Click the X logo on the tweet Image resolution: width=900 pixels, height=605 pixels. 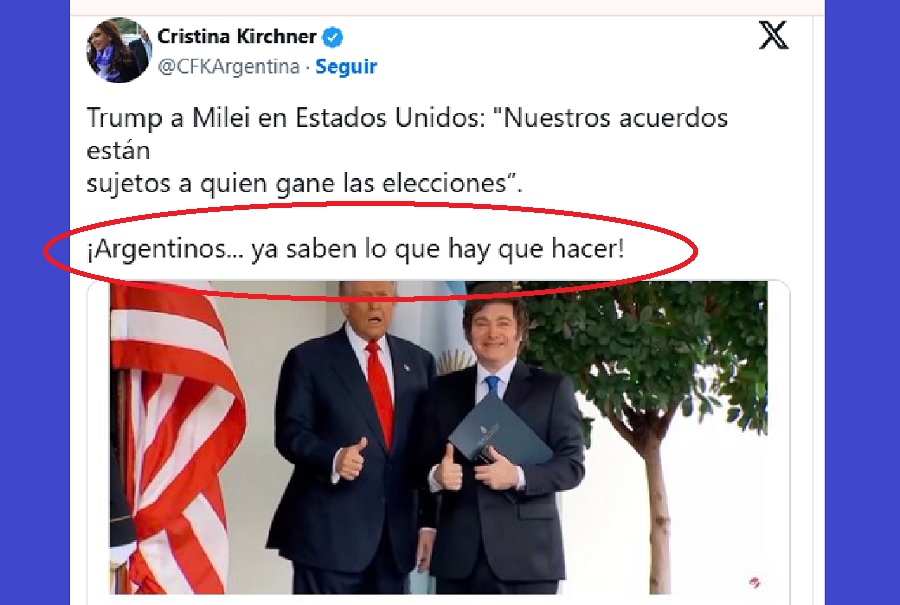coord(773,35)
